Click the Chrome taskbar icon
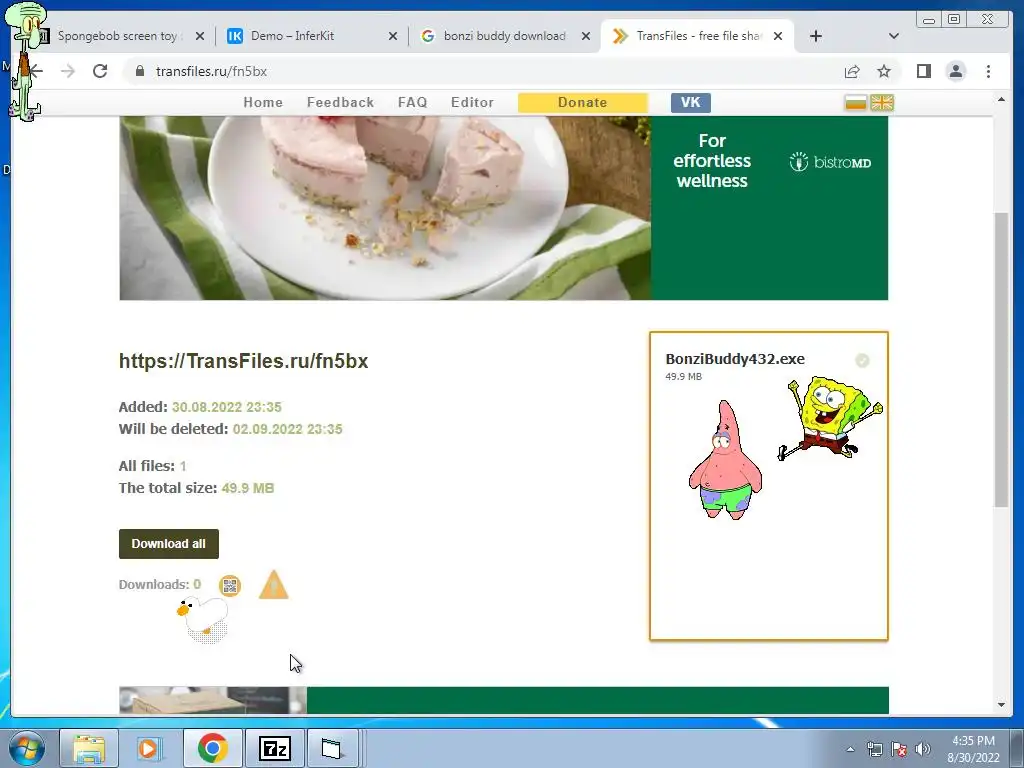Viewport: 1024px width, 768px height. 212,748
